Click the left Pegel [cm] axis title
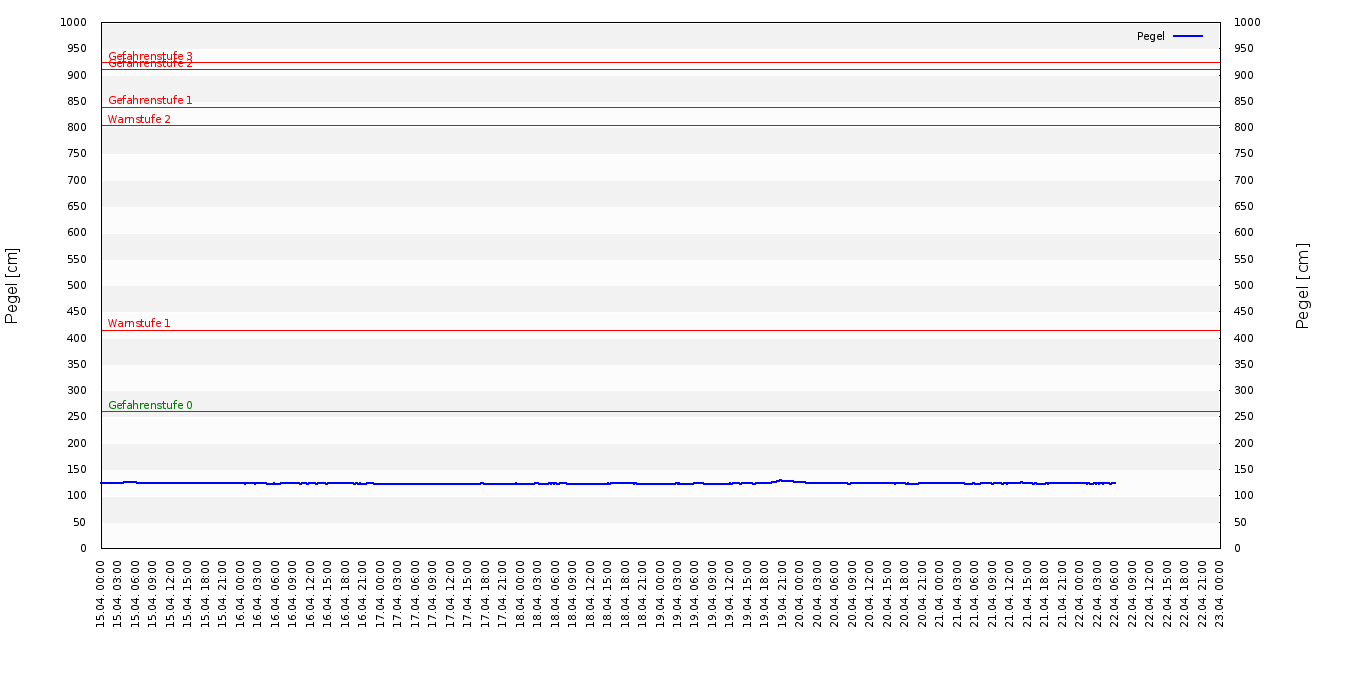The image size is (1350, 700). [x=12, y=285]
